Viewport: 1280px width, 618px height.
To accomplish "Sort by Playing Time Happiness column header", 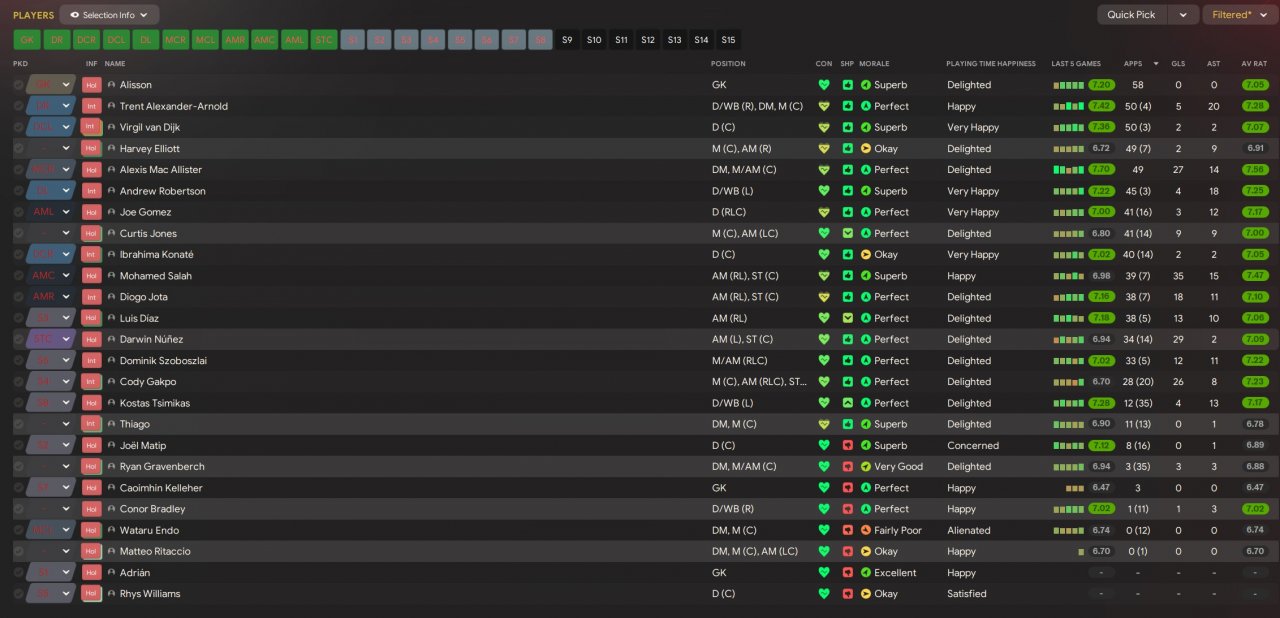I will (x=991, y=64).
